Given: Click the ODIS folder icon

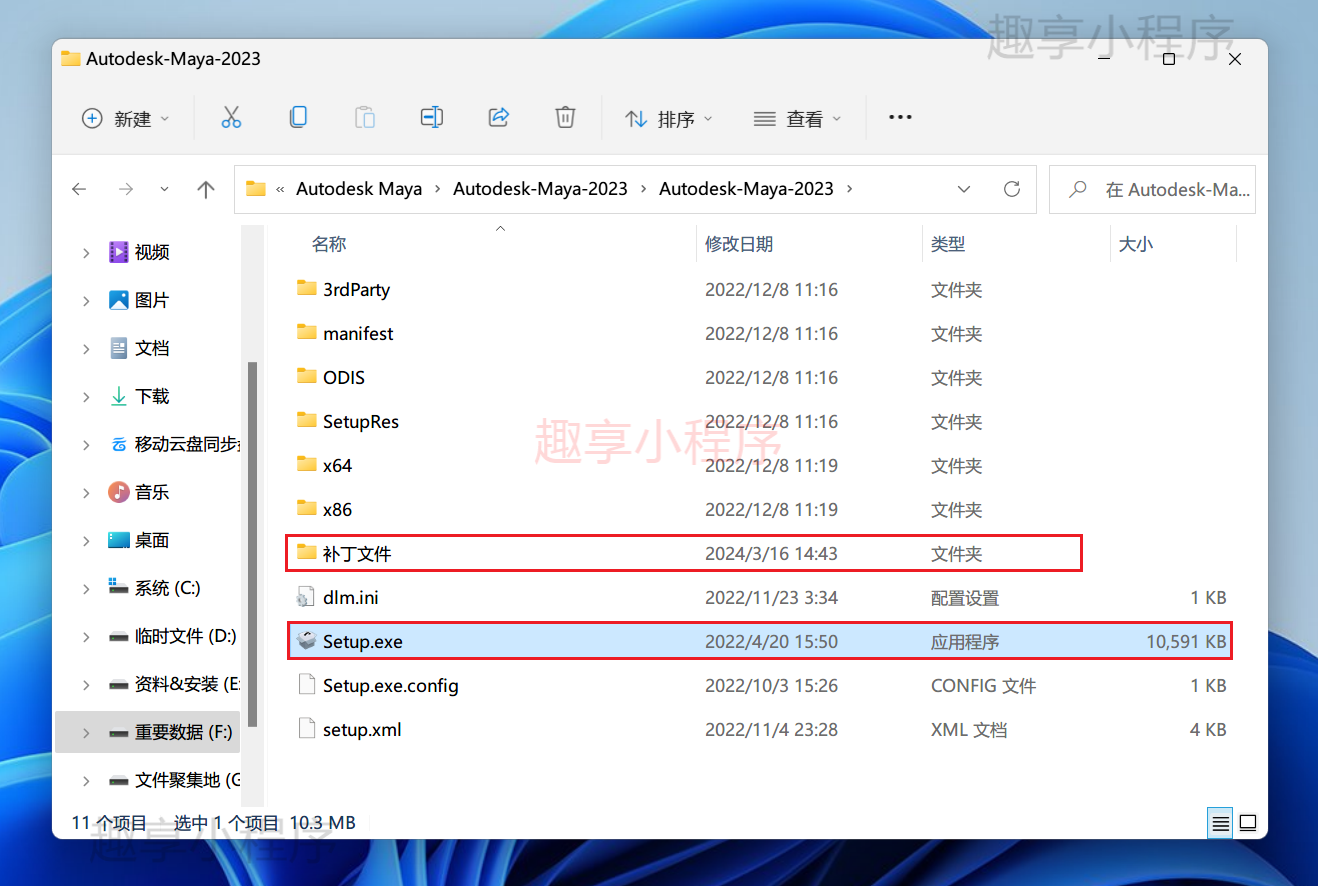Looking at the screenshot, I should tap(307, 377).
